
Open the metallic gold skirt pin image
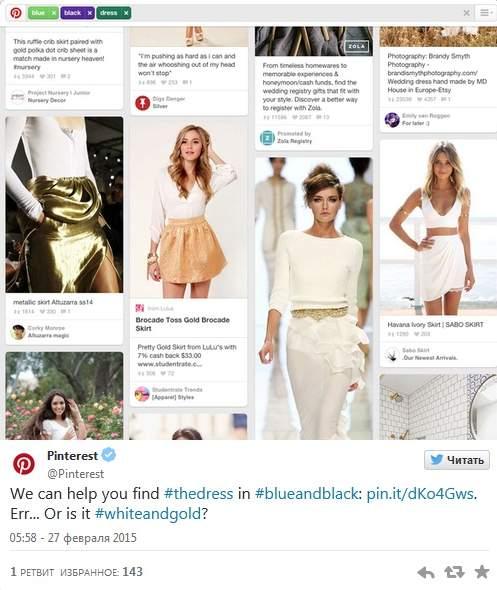point(64,205)
